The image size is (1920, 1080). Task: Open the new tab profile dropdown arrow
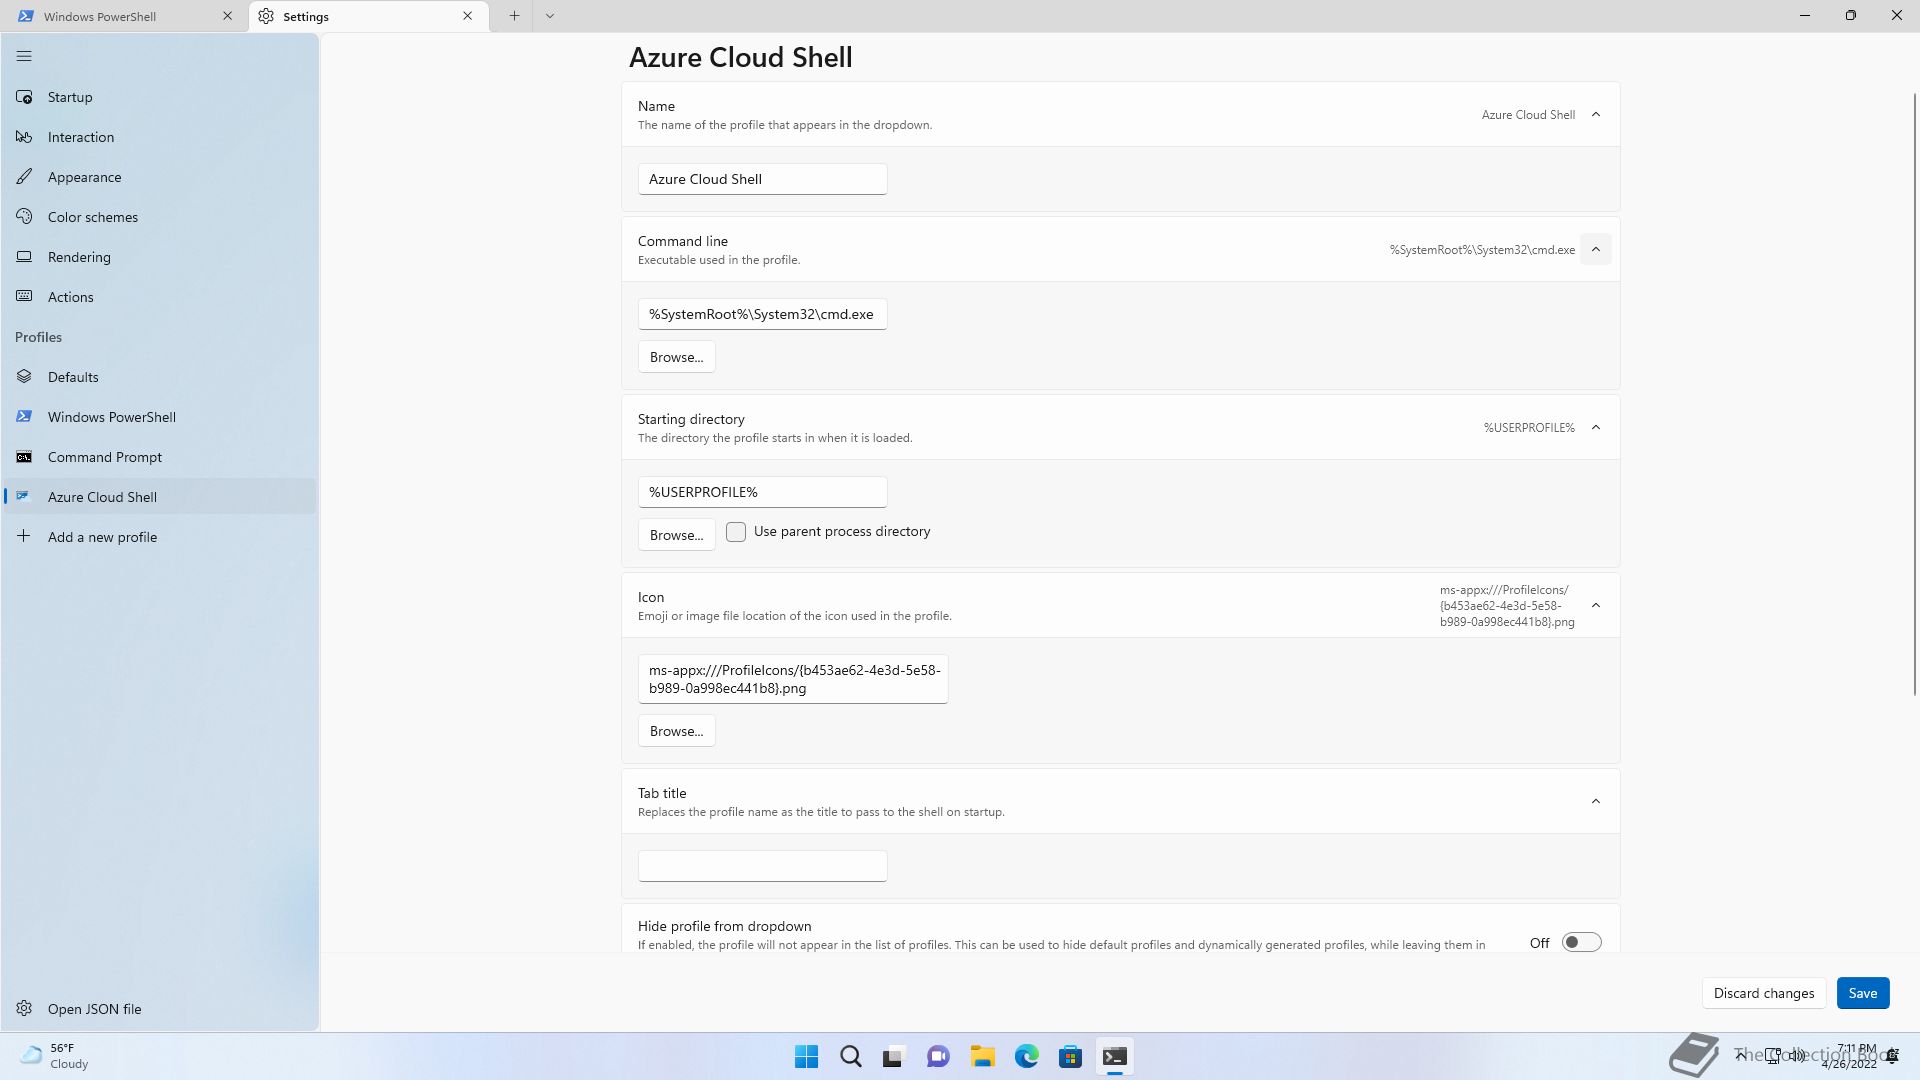pyautogui.click(x=550, y=16)
